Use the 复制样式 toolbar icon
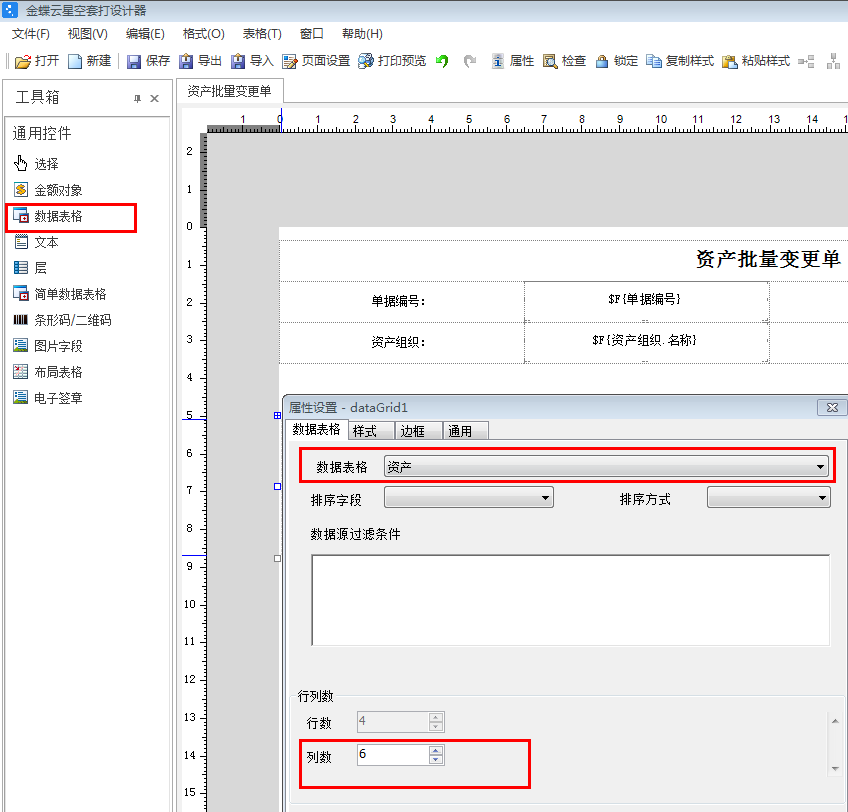 (680, 61)
